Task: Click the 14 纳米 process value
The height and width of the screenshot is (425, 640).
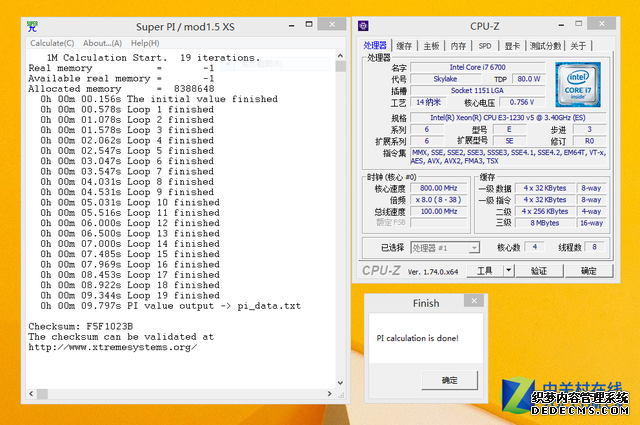Action: point(428,102)
